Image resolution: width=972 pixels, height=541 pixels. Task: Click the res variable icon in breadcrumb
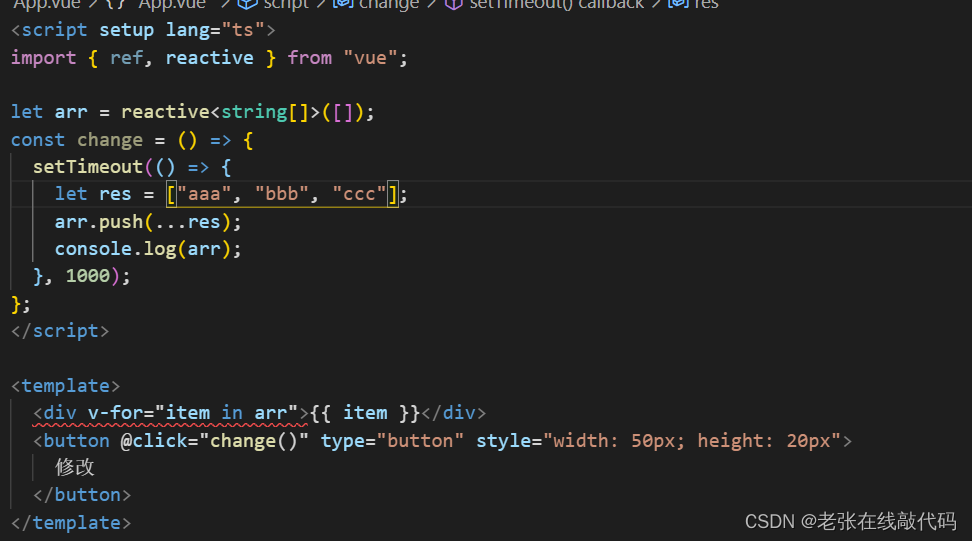[678, 4]
